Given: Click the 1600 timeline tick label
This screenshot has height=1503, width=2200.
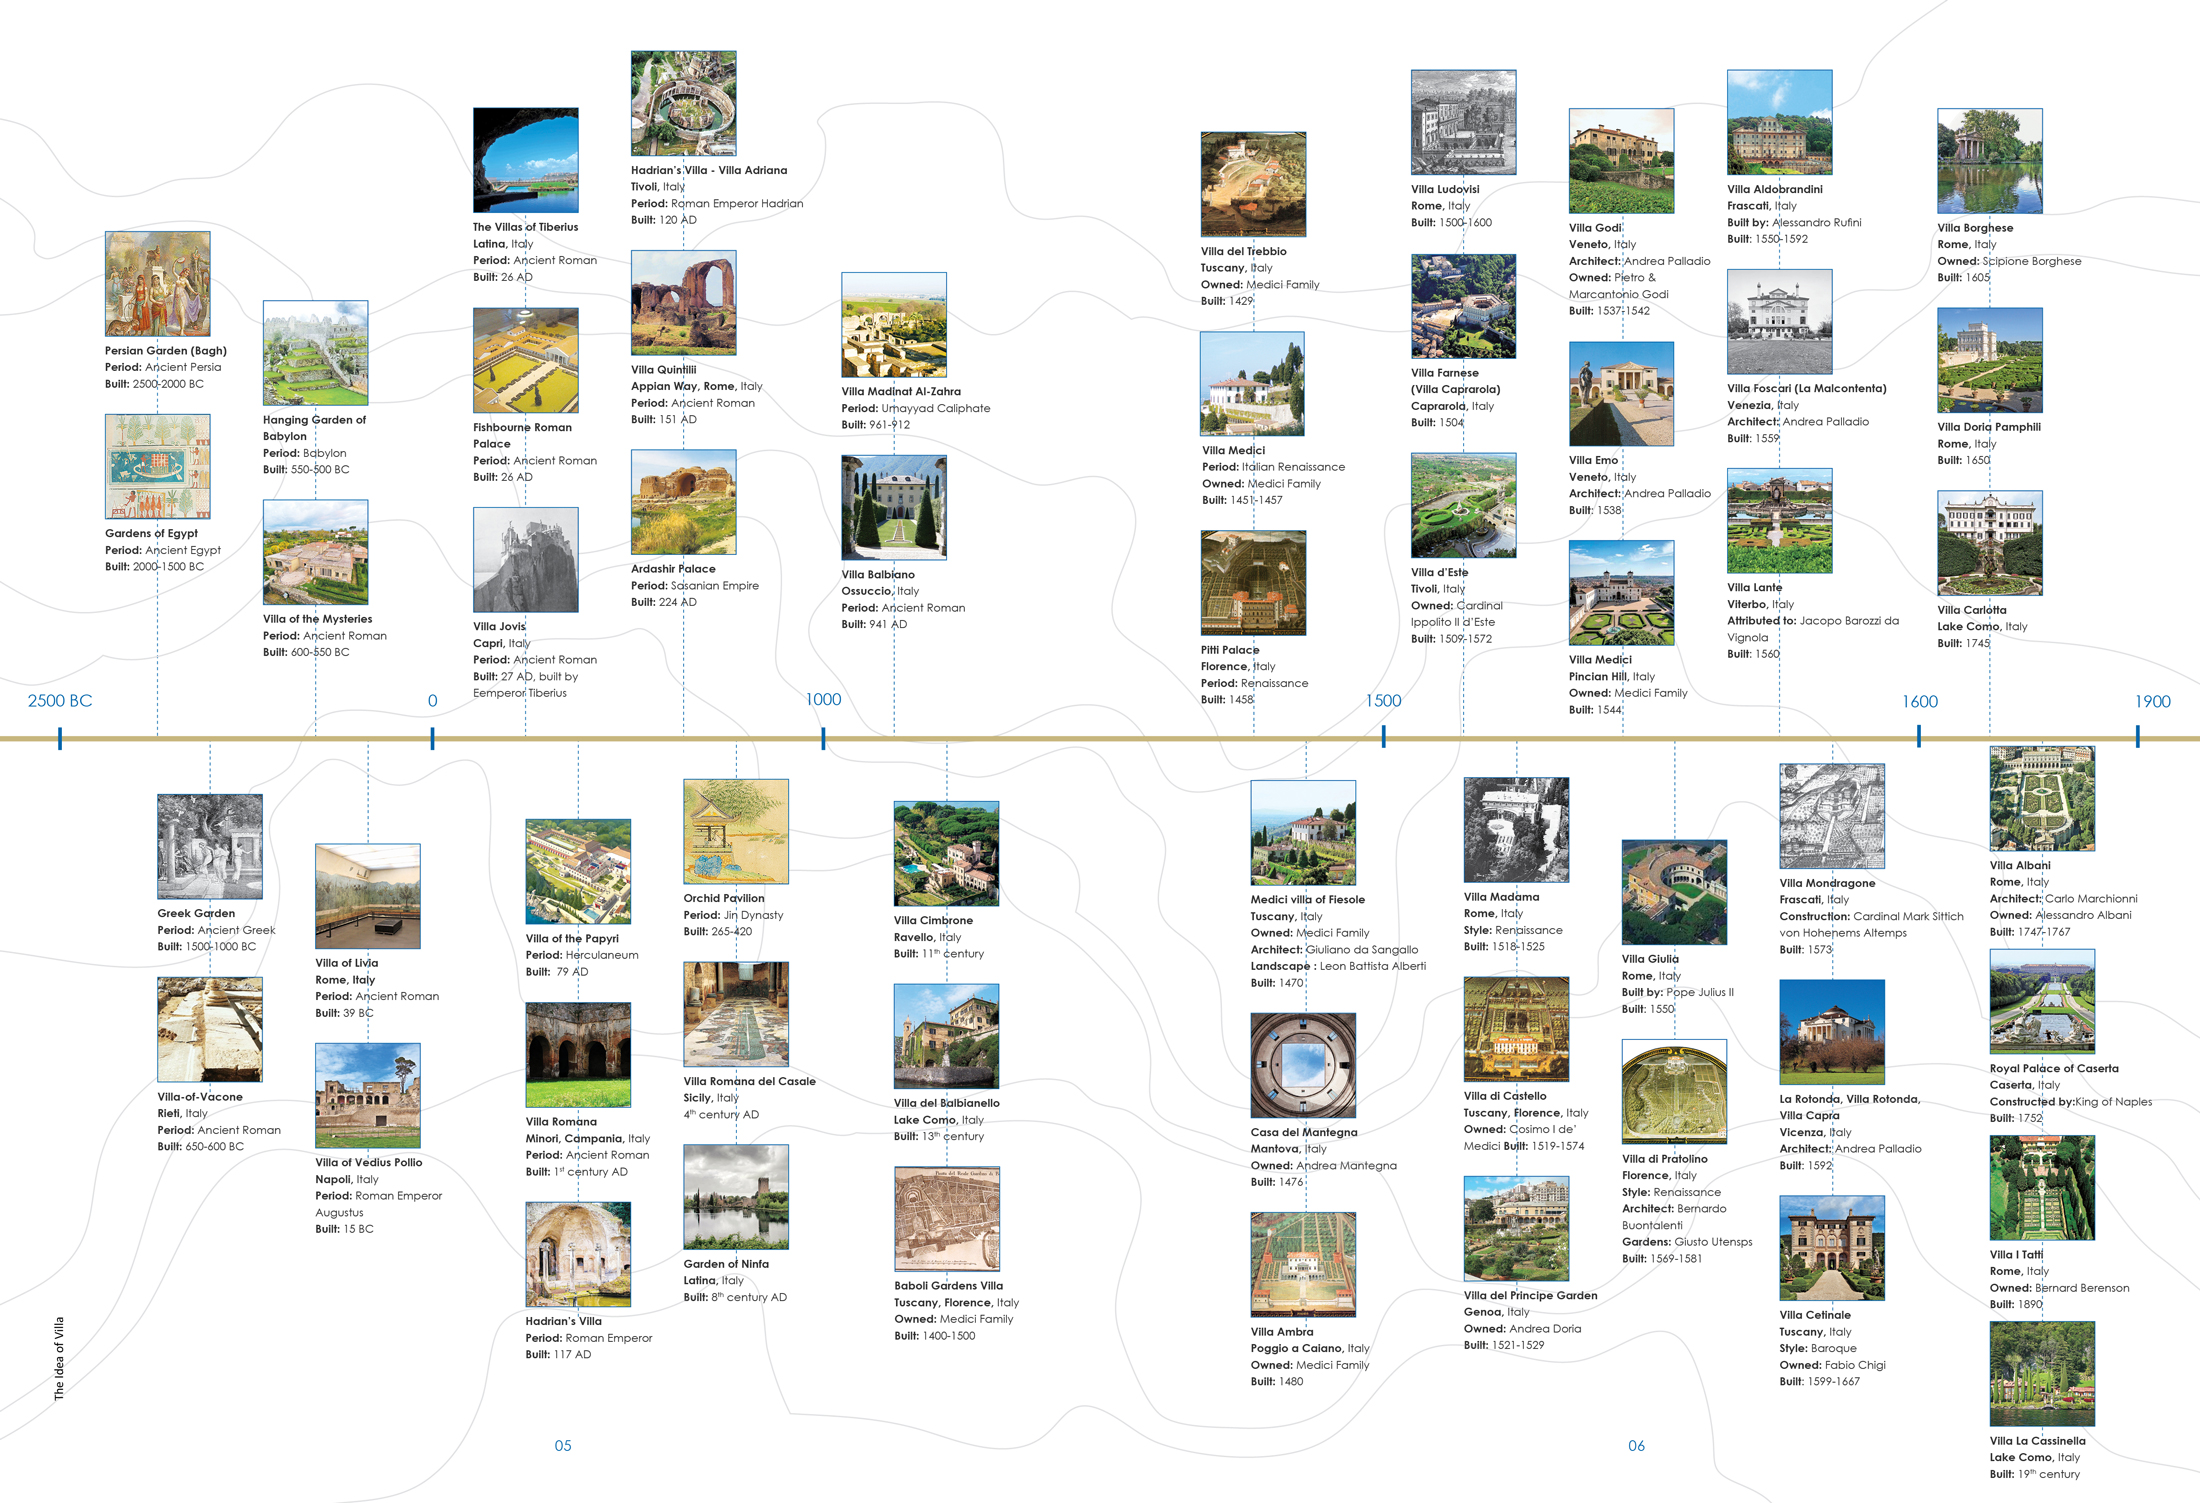Looking at the screenshot, I should (x=1919, y=702).
